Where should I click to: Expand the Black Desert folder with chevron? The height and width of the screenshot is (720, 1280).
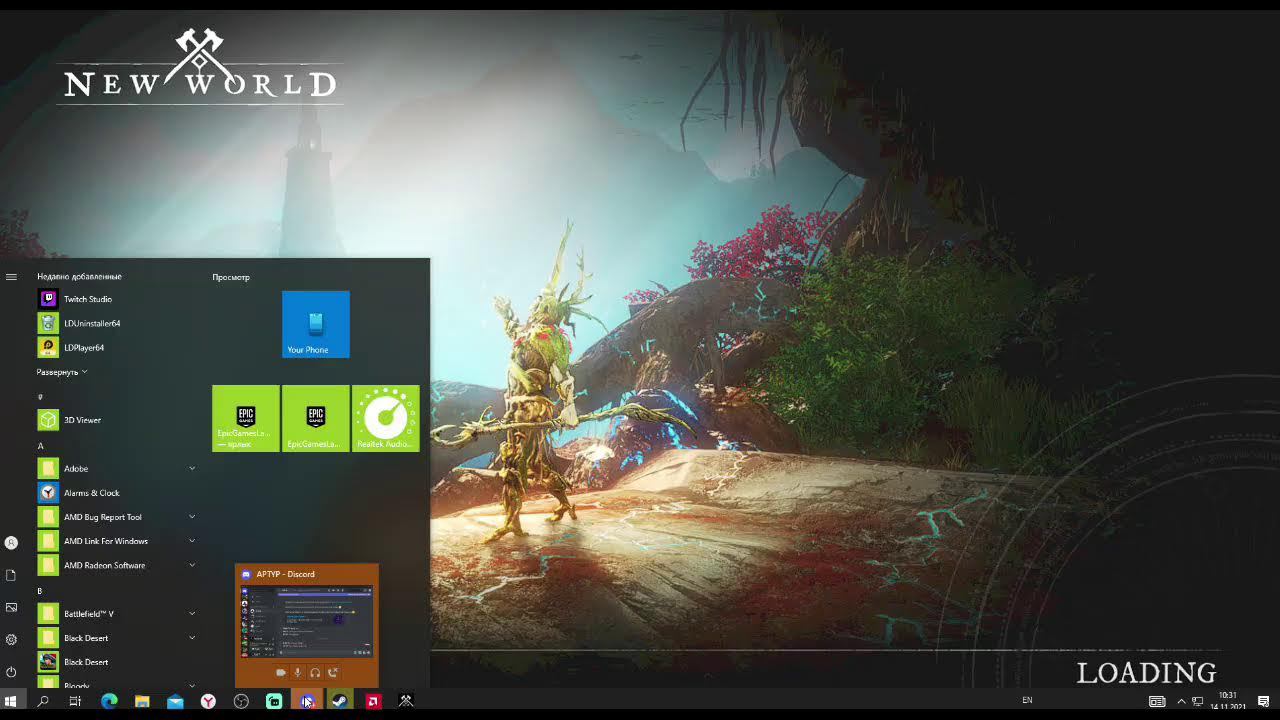coord(192,638)
